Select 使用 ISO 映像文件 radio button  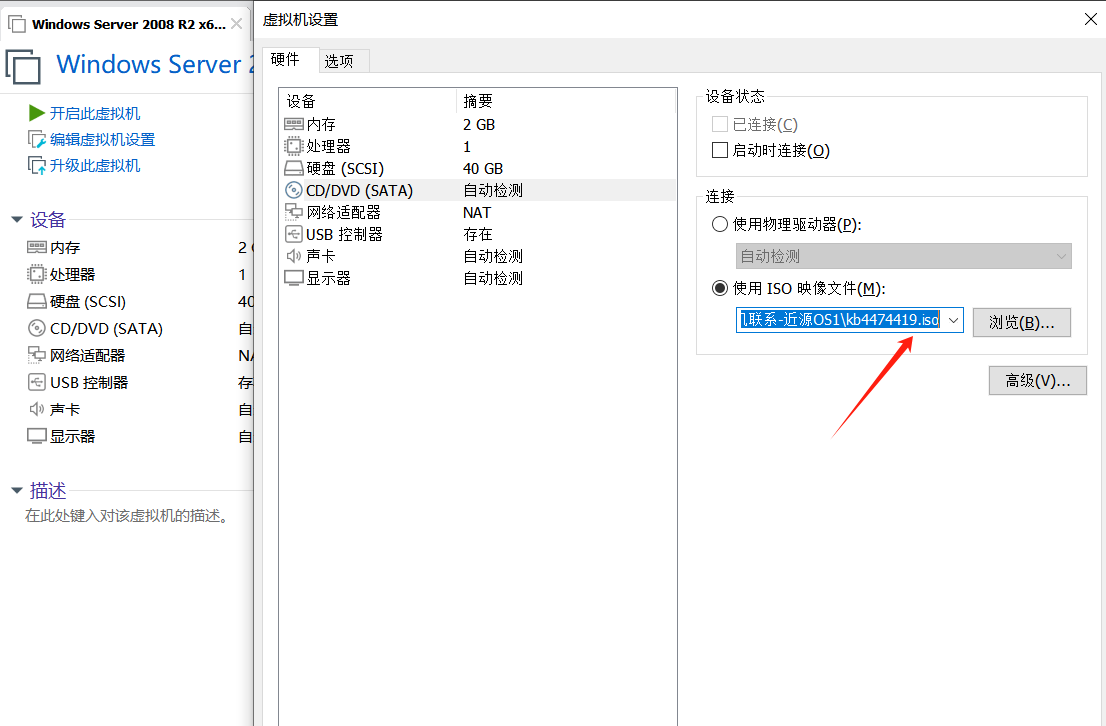pos(719,288)
